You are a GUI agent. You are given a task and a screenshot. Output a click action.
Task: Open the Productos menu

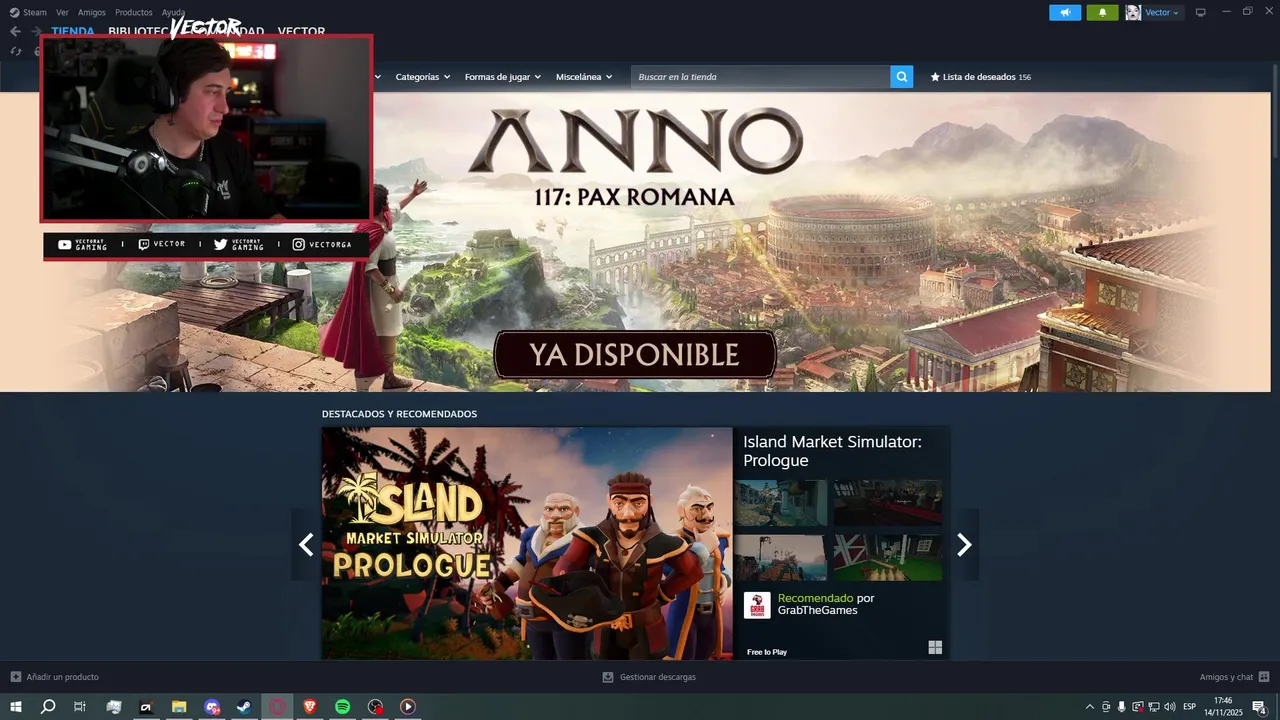coord(134,12)
